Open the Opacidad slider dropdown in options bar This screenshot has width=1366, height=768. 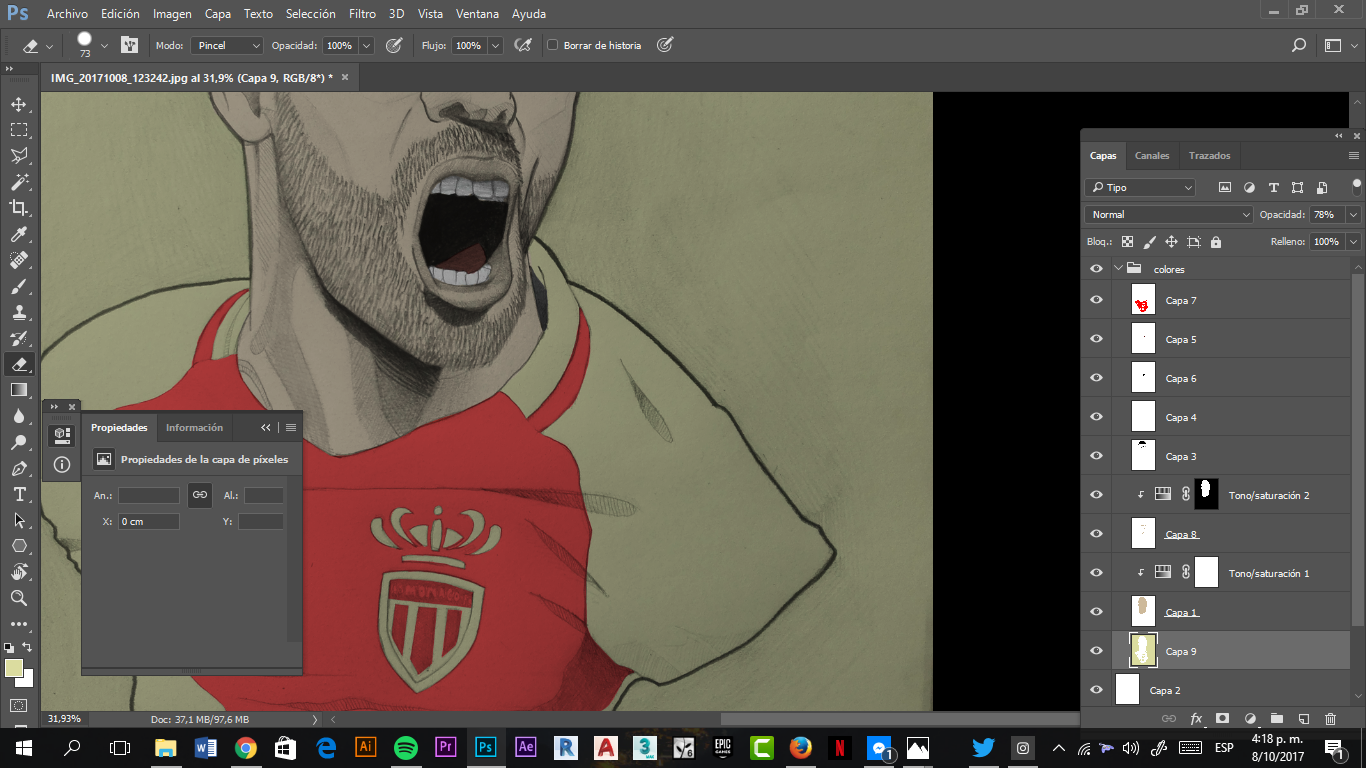[x=366, y=46]
